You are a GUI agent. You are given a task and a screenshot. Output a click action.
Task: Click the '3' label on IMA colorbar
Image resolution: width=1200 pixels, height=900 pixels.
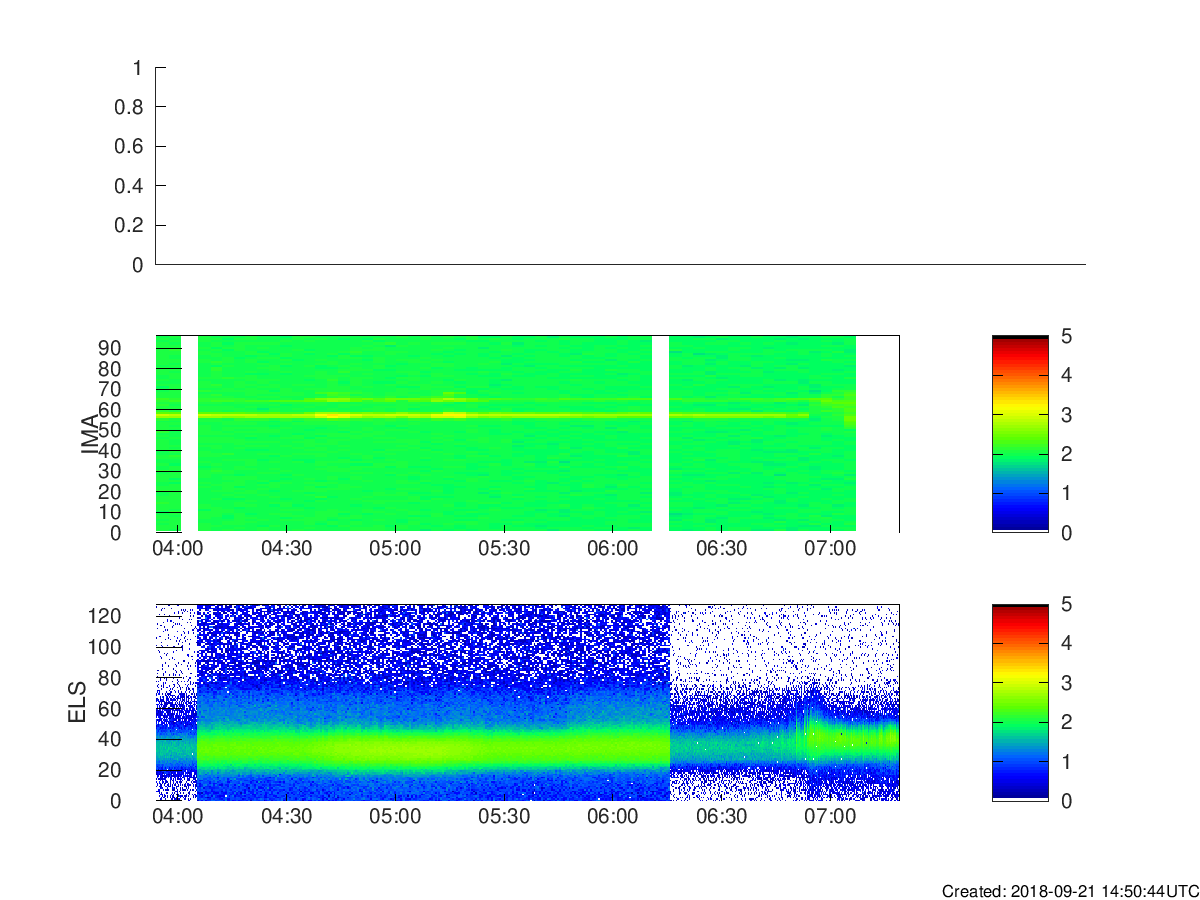pos(1066,415)
